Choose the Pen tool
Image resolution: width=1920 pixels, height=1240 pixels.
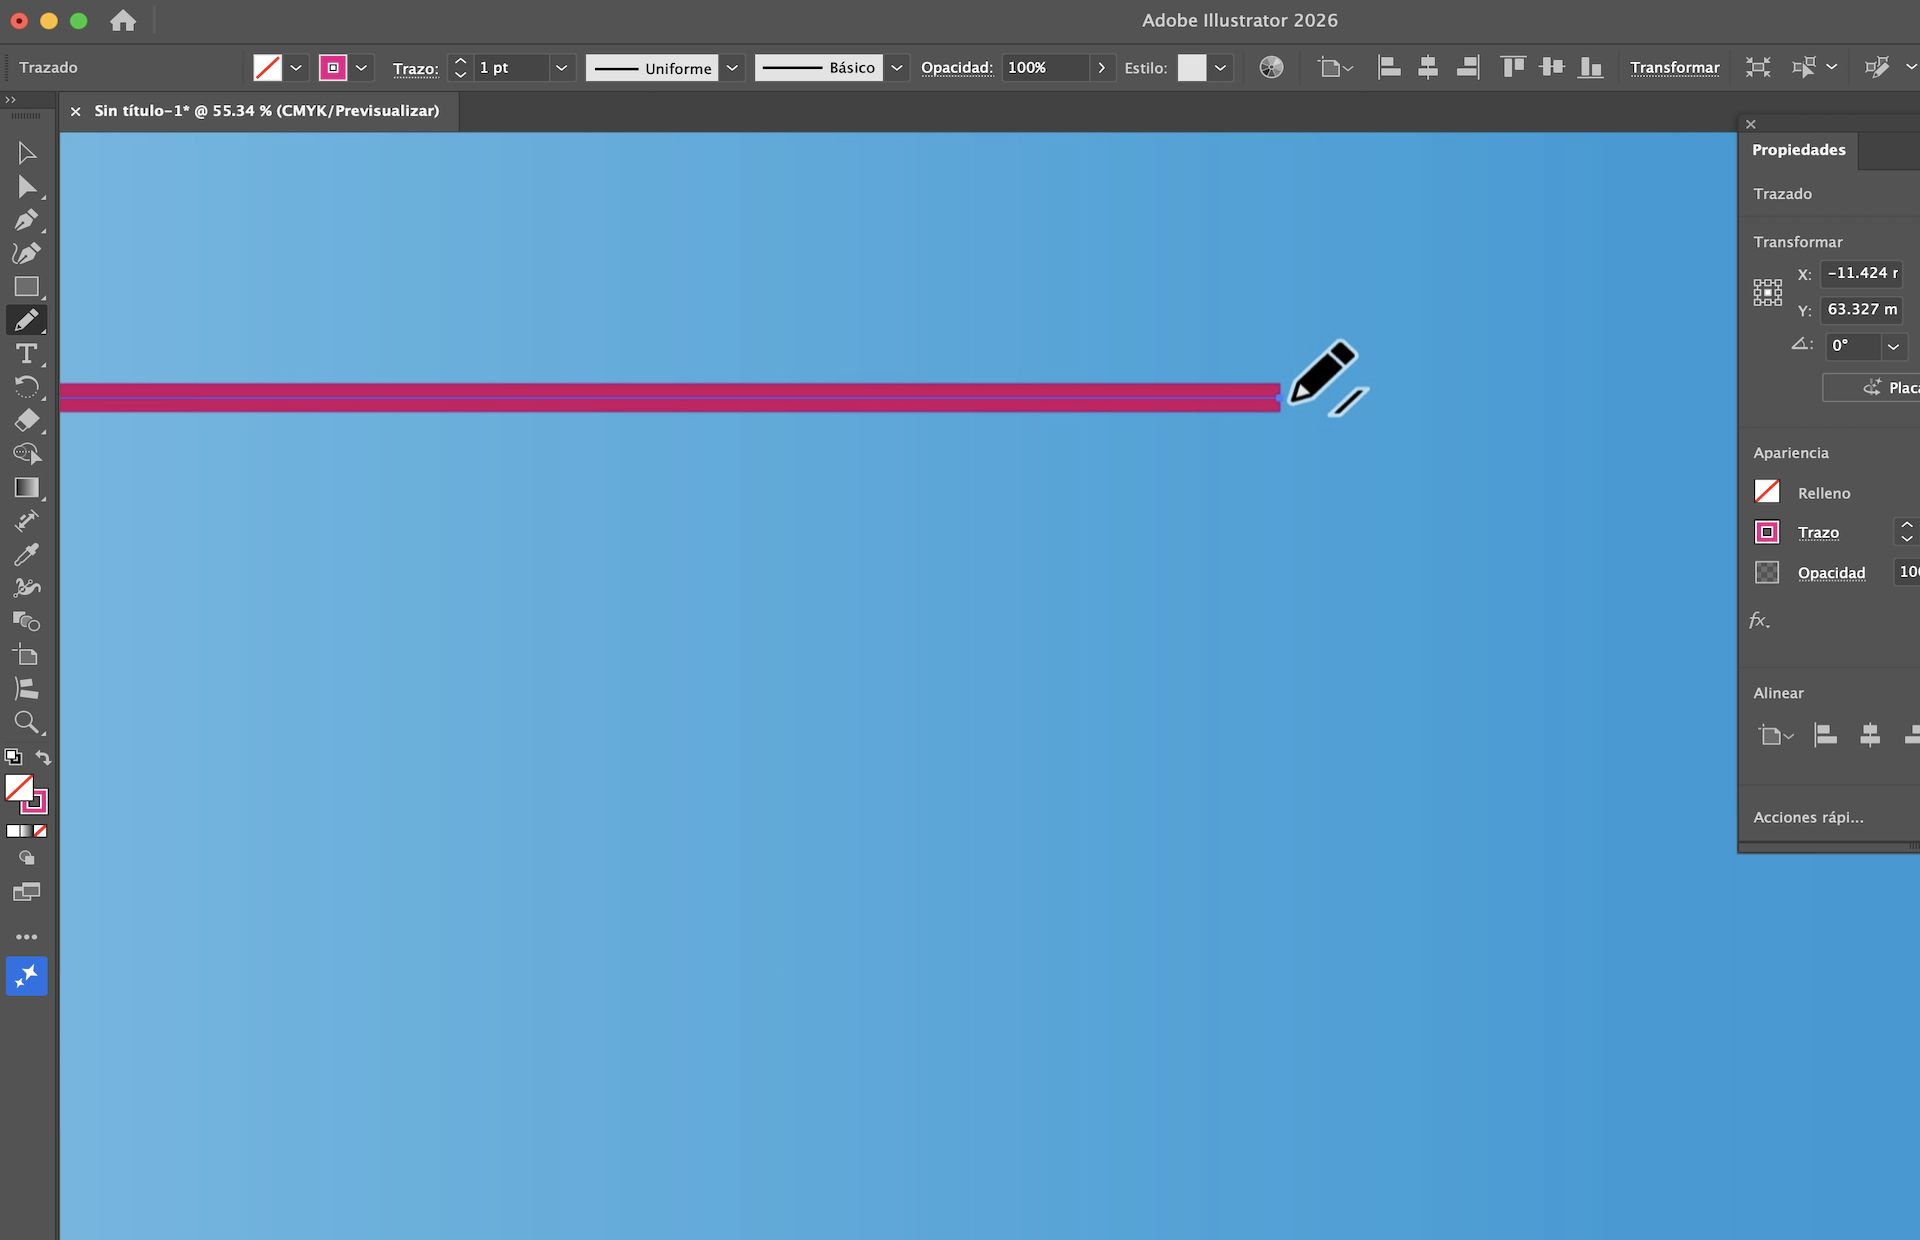coord(26,221)
